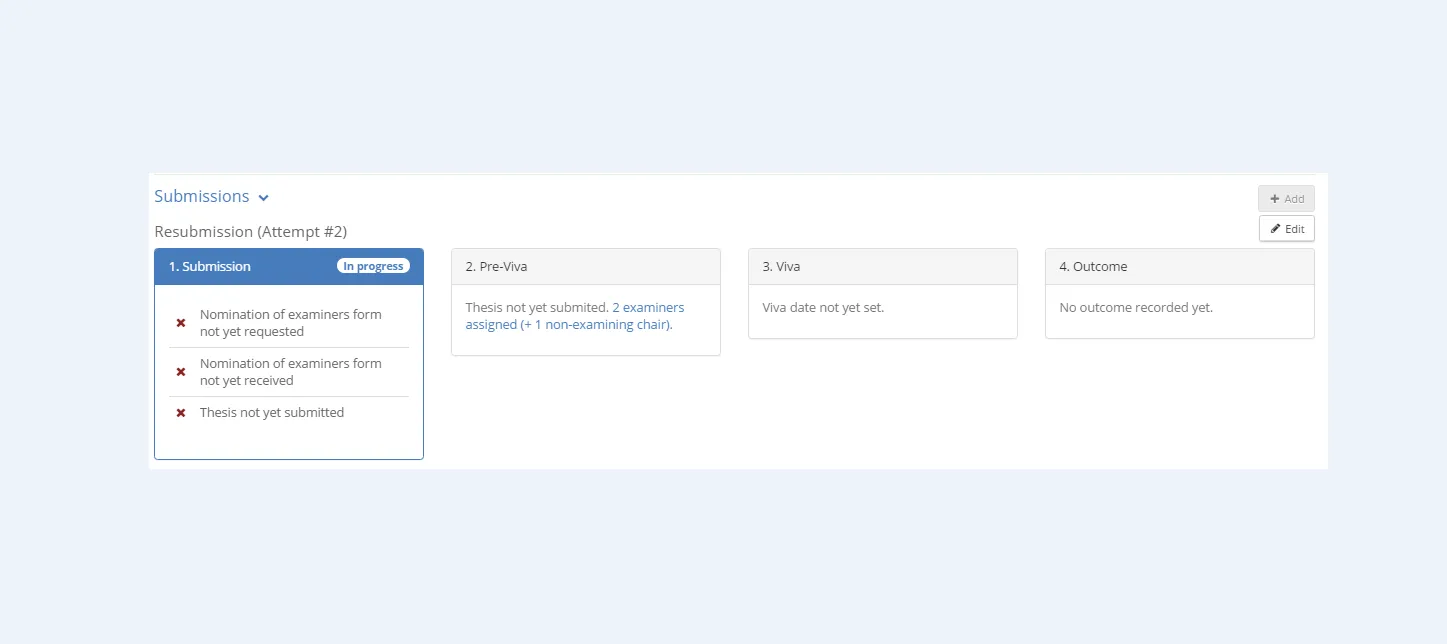The height and width of the screenshot is (644, 1447).
Task: Click the "In progress" status badge
Action: pyautogui.click(x=373, y=265)
